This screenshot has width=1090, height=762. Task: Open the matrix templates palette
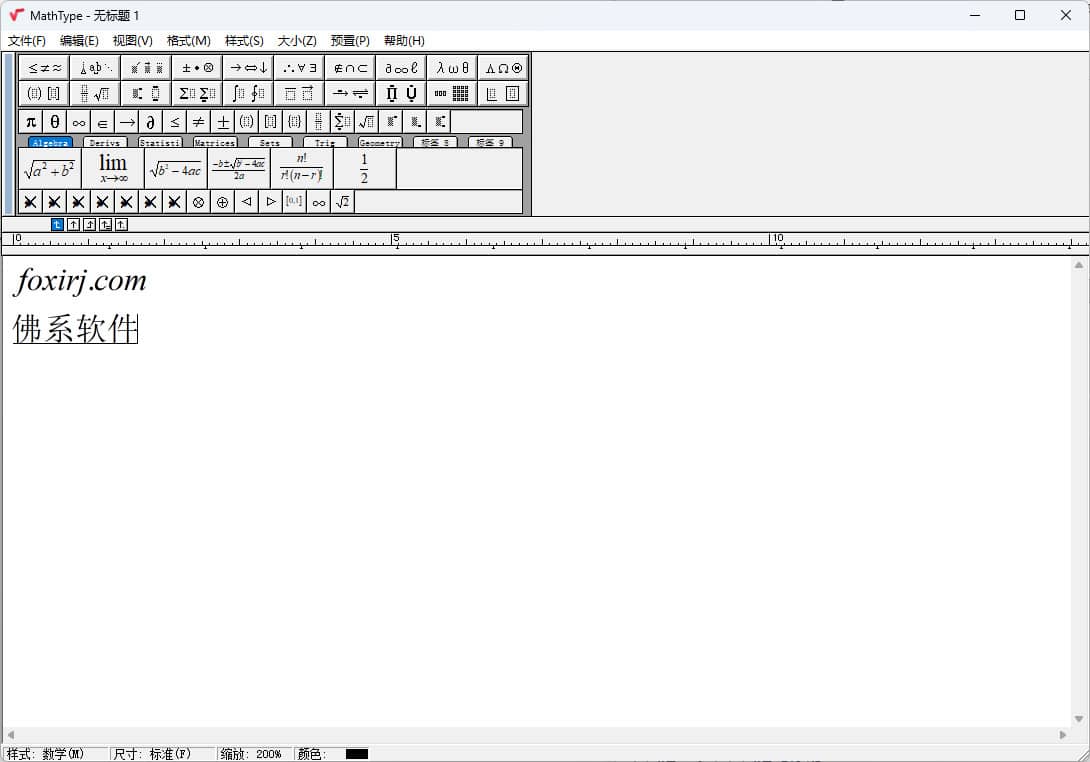[x=453, y=93]
